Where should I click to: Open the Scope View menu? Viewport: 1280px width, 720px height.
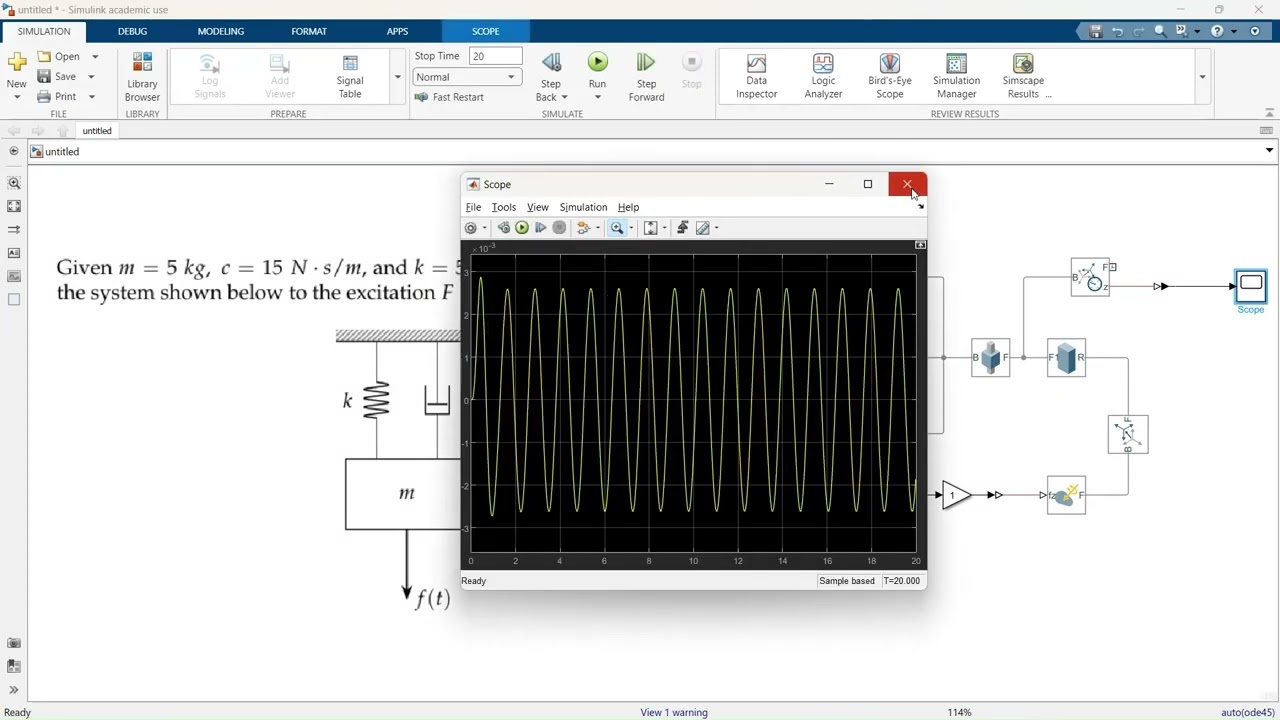[x=537, y=207]
